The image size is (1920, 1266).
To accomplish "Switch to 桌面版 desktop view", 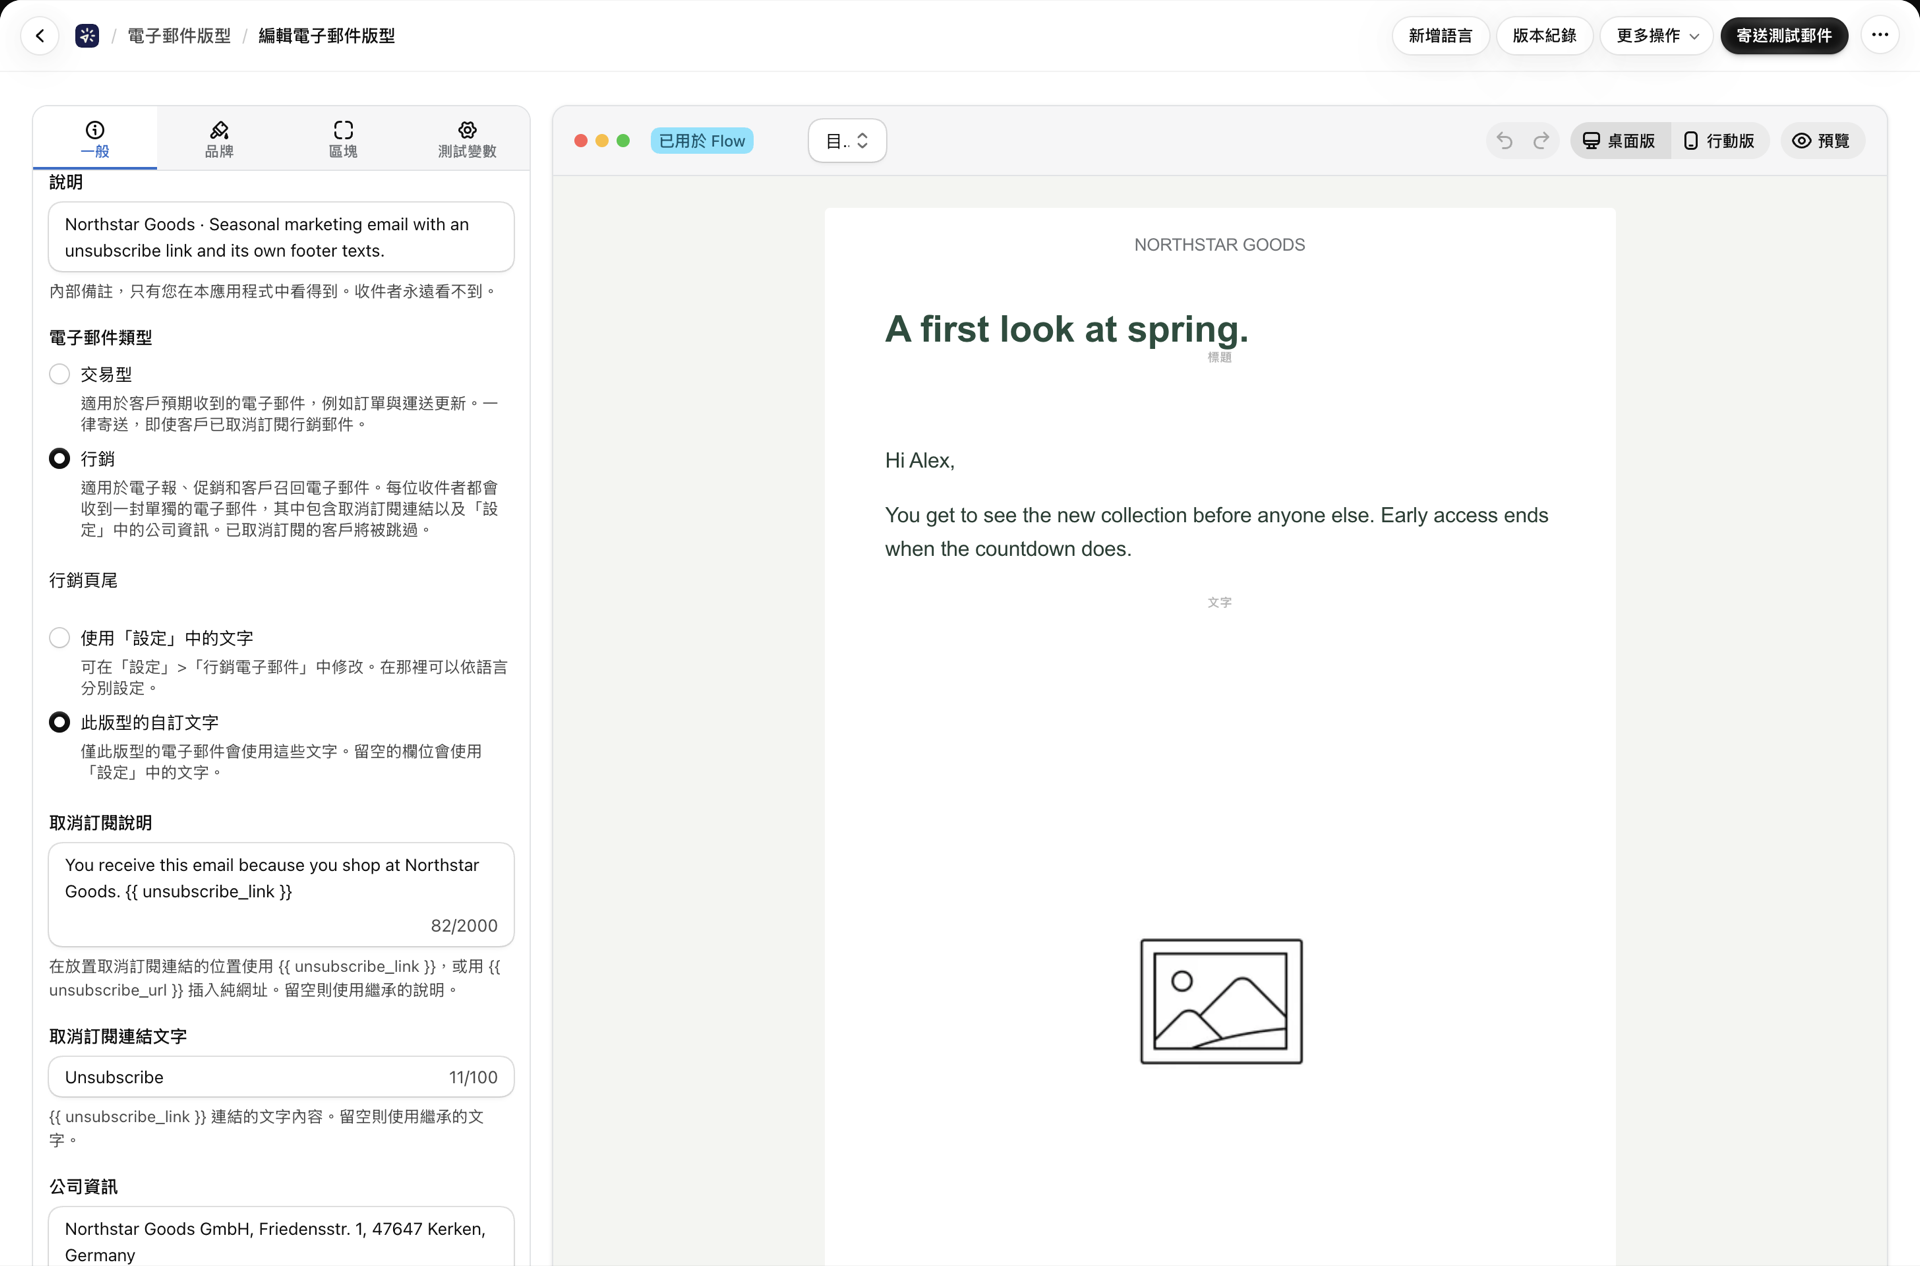I will (1620, 141).
